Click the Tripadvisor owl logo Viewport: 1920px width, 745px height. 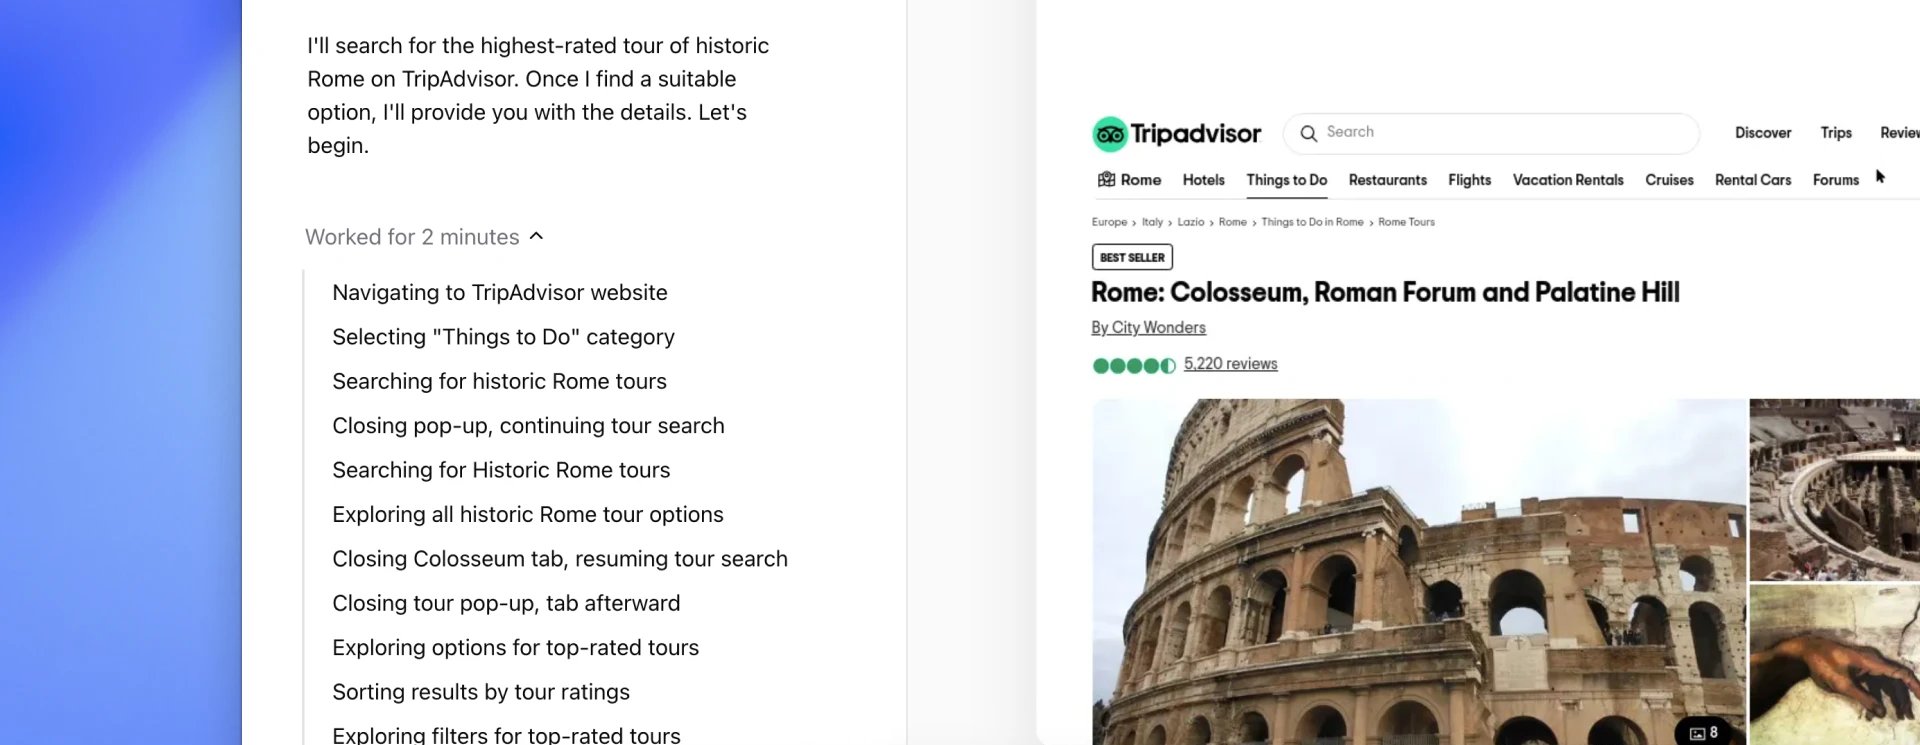click(1109, 134)
